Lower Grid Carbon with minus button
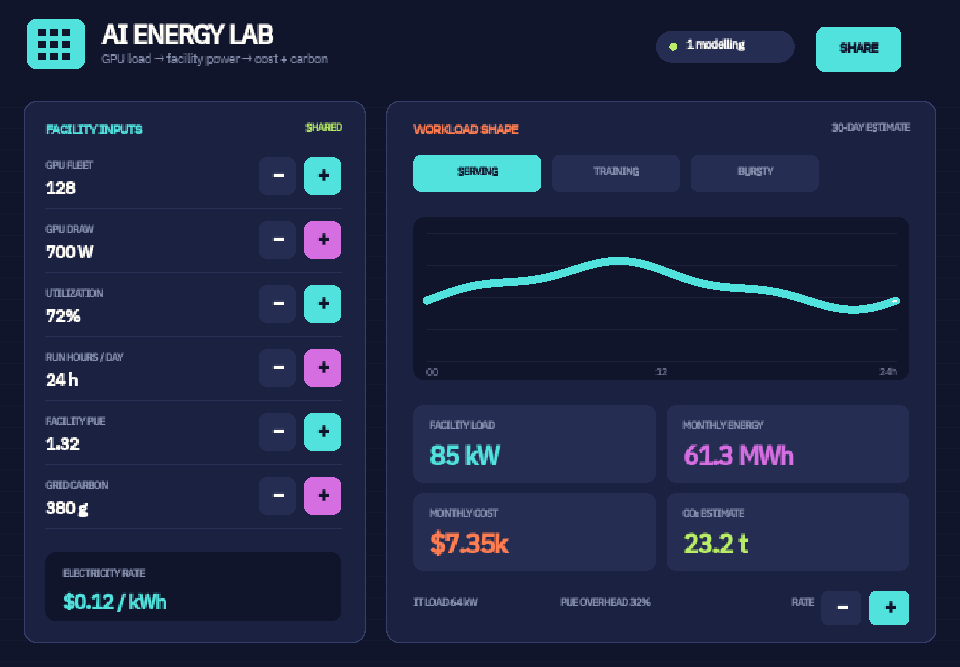The height and width of the screenshot is (667, 960). coord(277,496)
